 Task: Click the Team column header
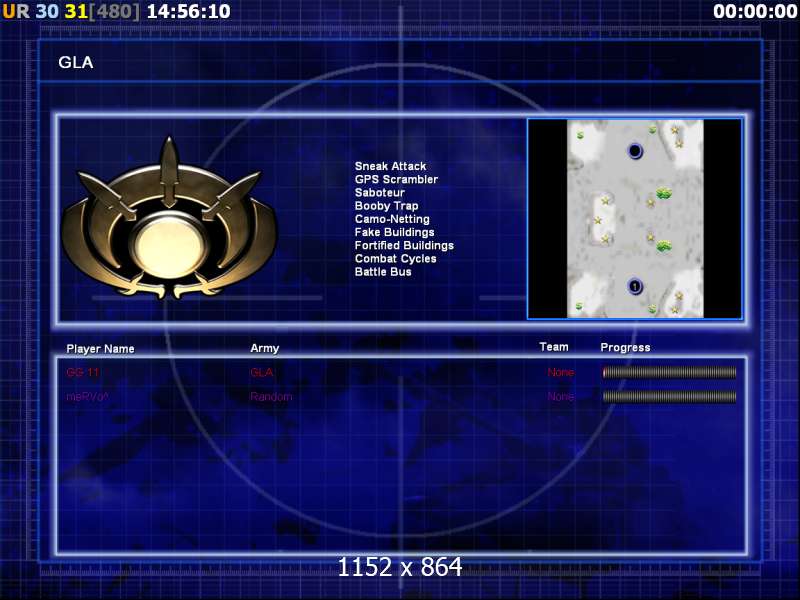pyautogui.click(x=554, y=347)
